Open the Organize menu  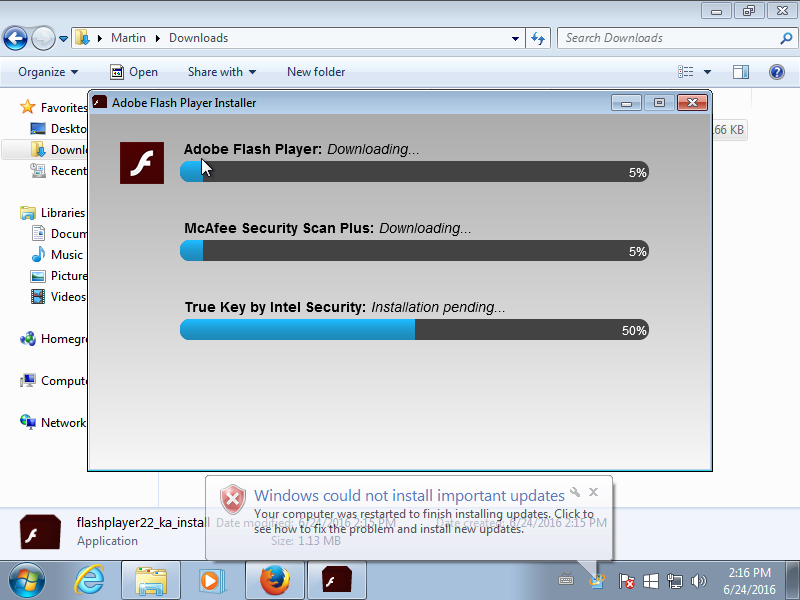pyautogui.click(x=48, y=72)
